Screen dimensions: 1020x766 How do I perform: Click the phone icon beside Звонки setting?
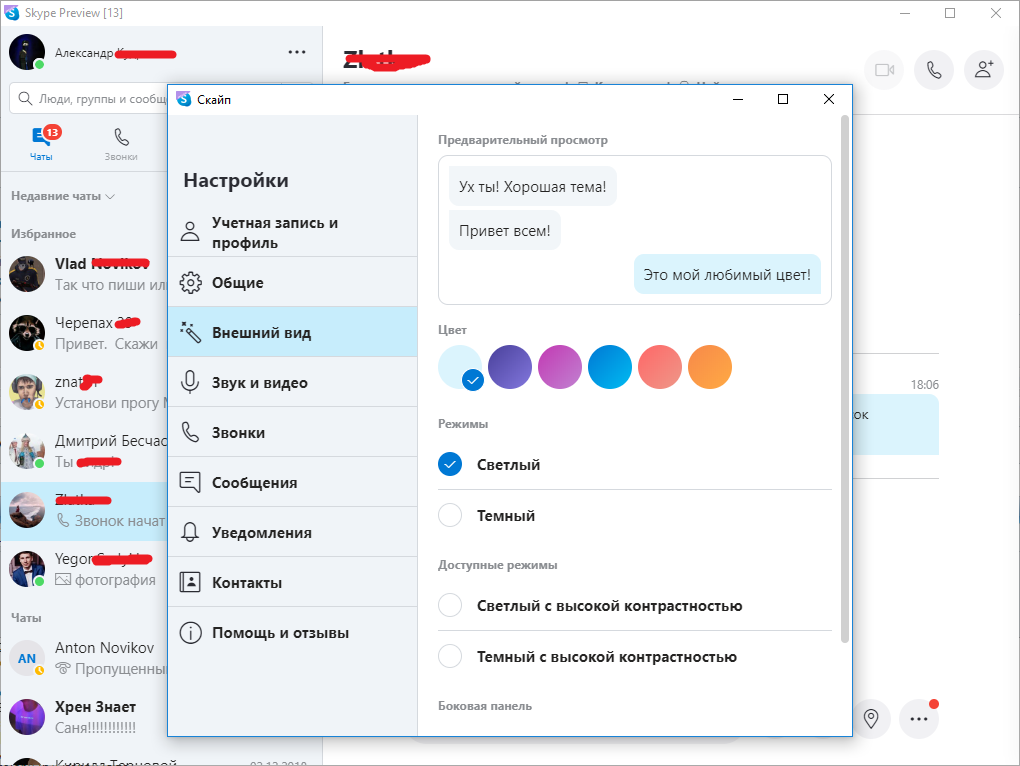190,432
